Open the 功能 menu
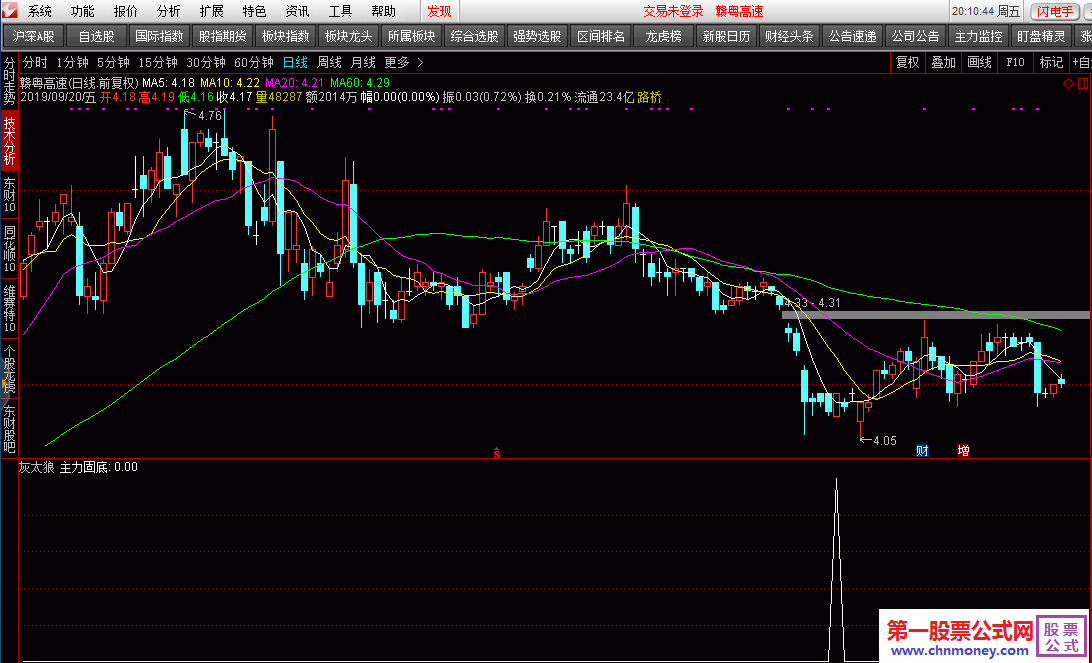1092x663 pixels. (83, 11)
